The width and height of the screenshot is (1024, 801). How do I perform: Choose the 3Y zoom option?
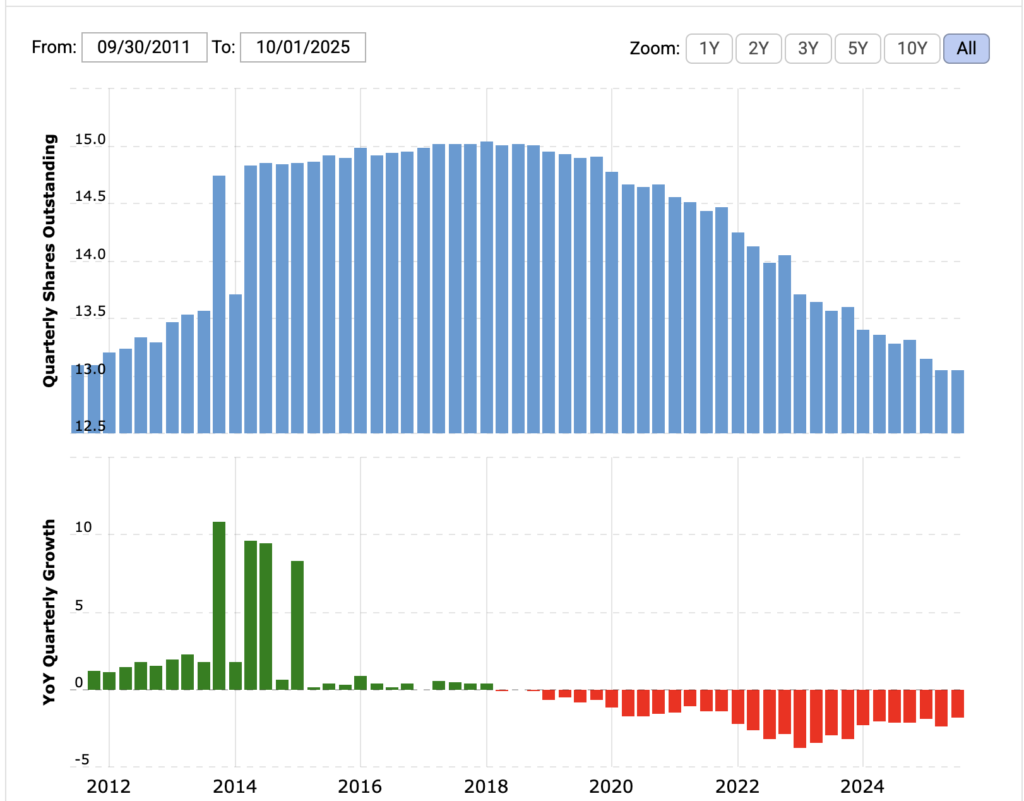pos(809,48)
